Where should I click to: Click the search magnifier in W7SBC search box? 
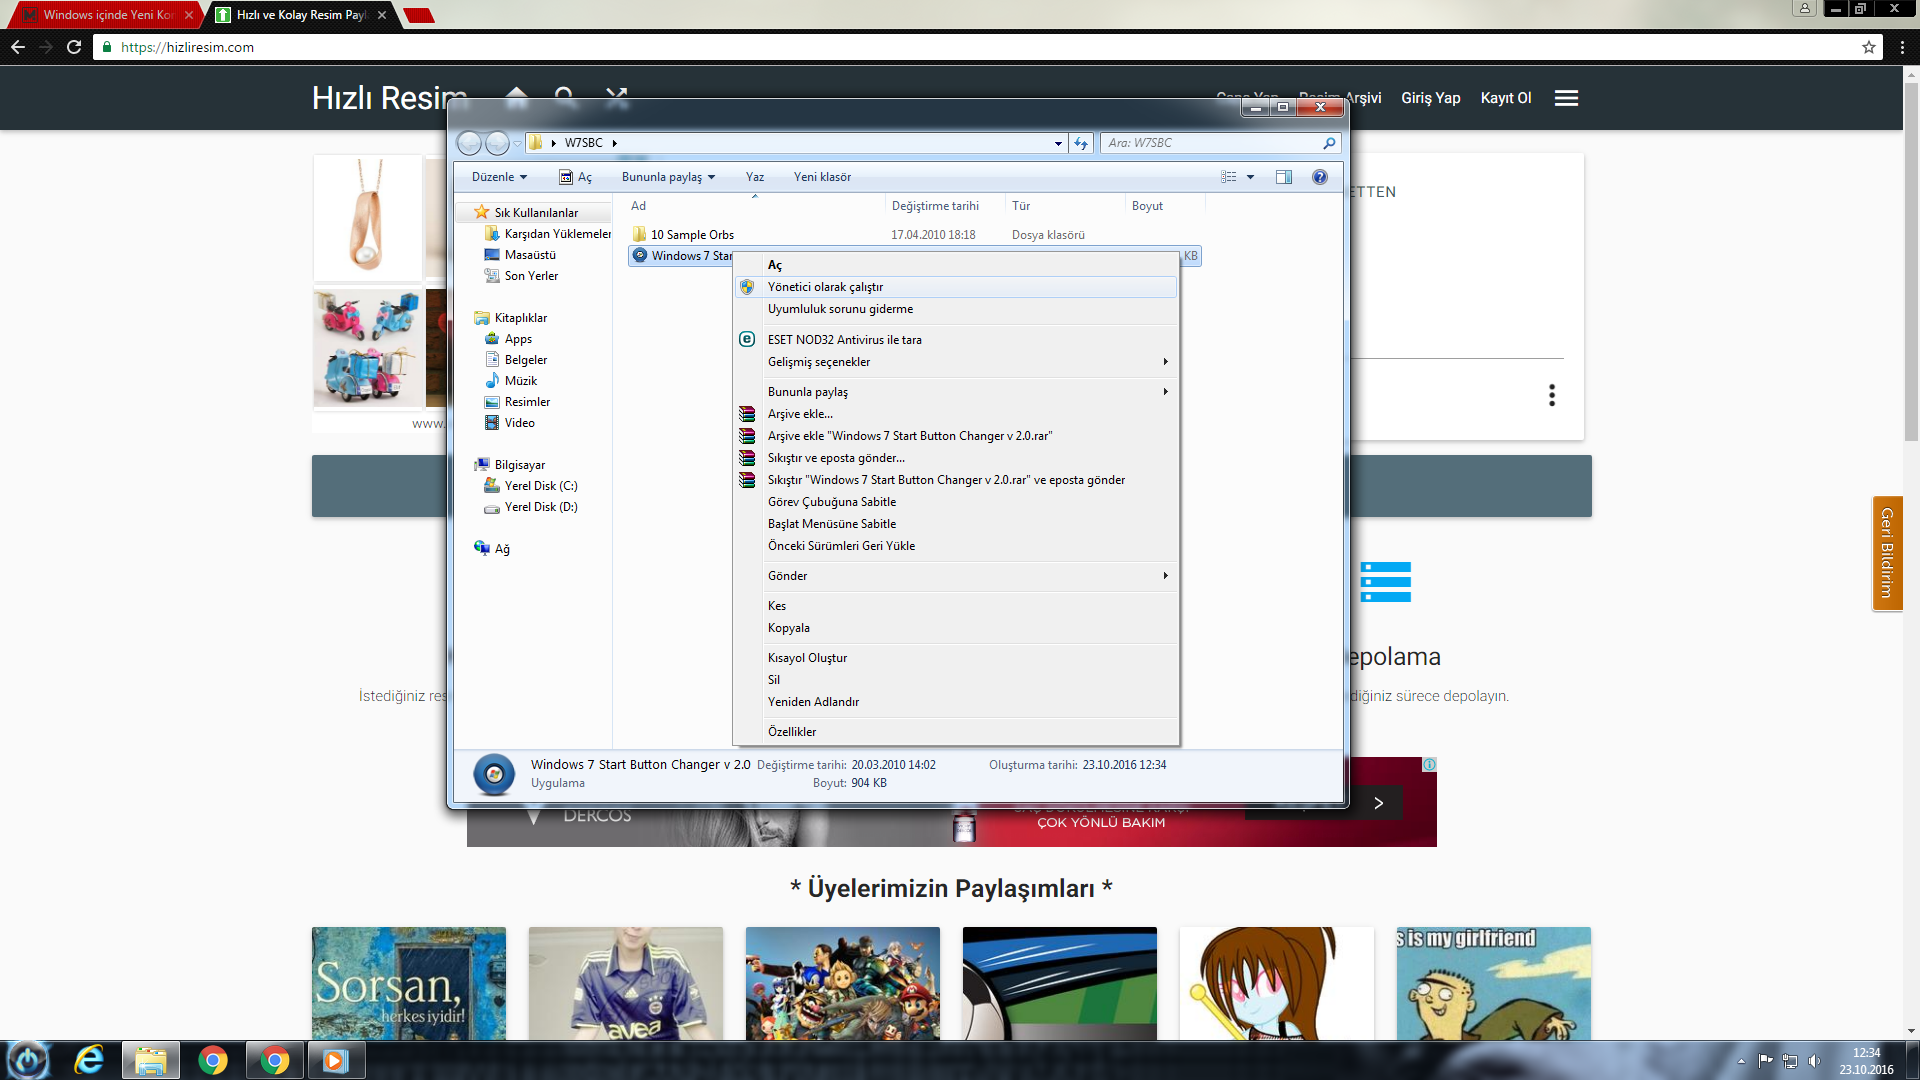point(1329,143)
